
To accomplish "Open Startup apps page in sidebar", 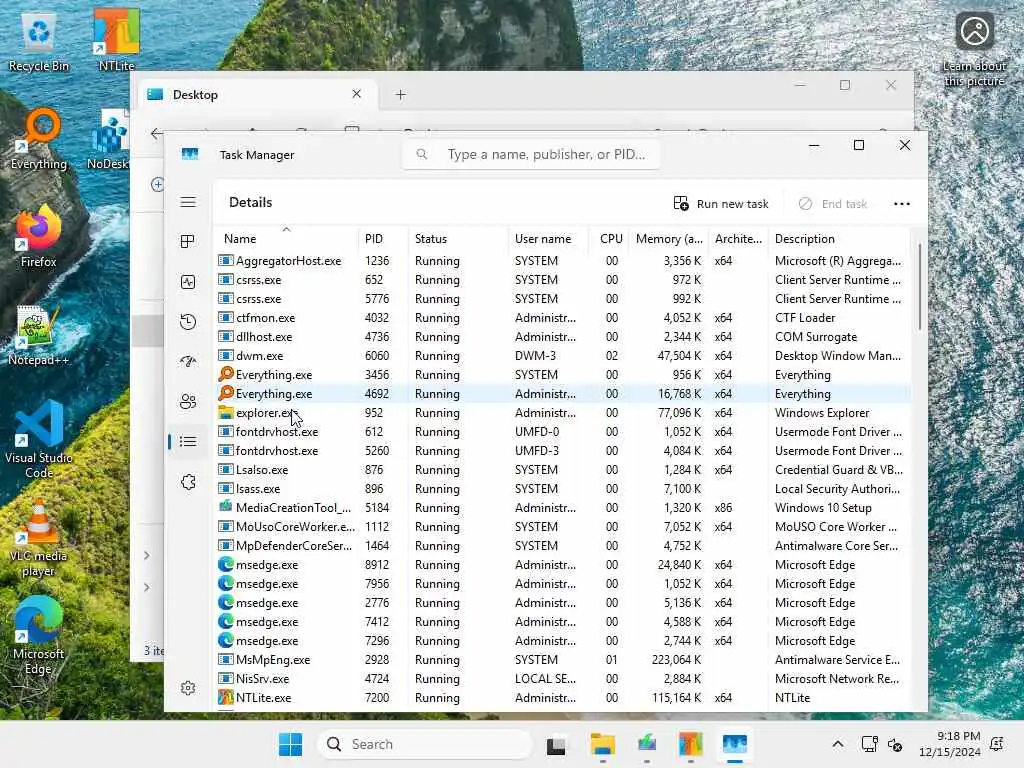I will [188, 361].
